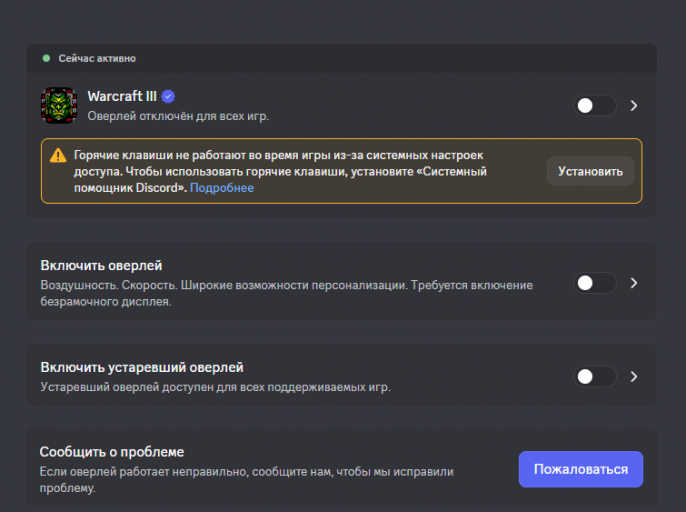Screen dimensions: 686x512
Task: Click 'Если оверлей работает неправильно' description
Action: [246, 480]
